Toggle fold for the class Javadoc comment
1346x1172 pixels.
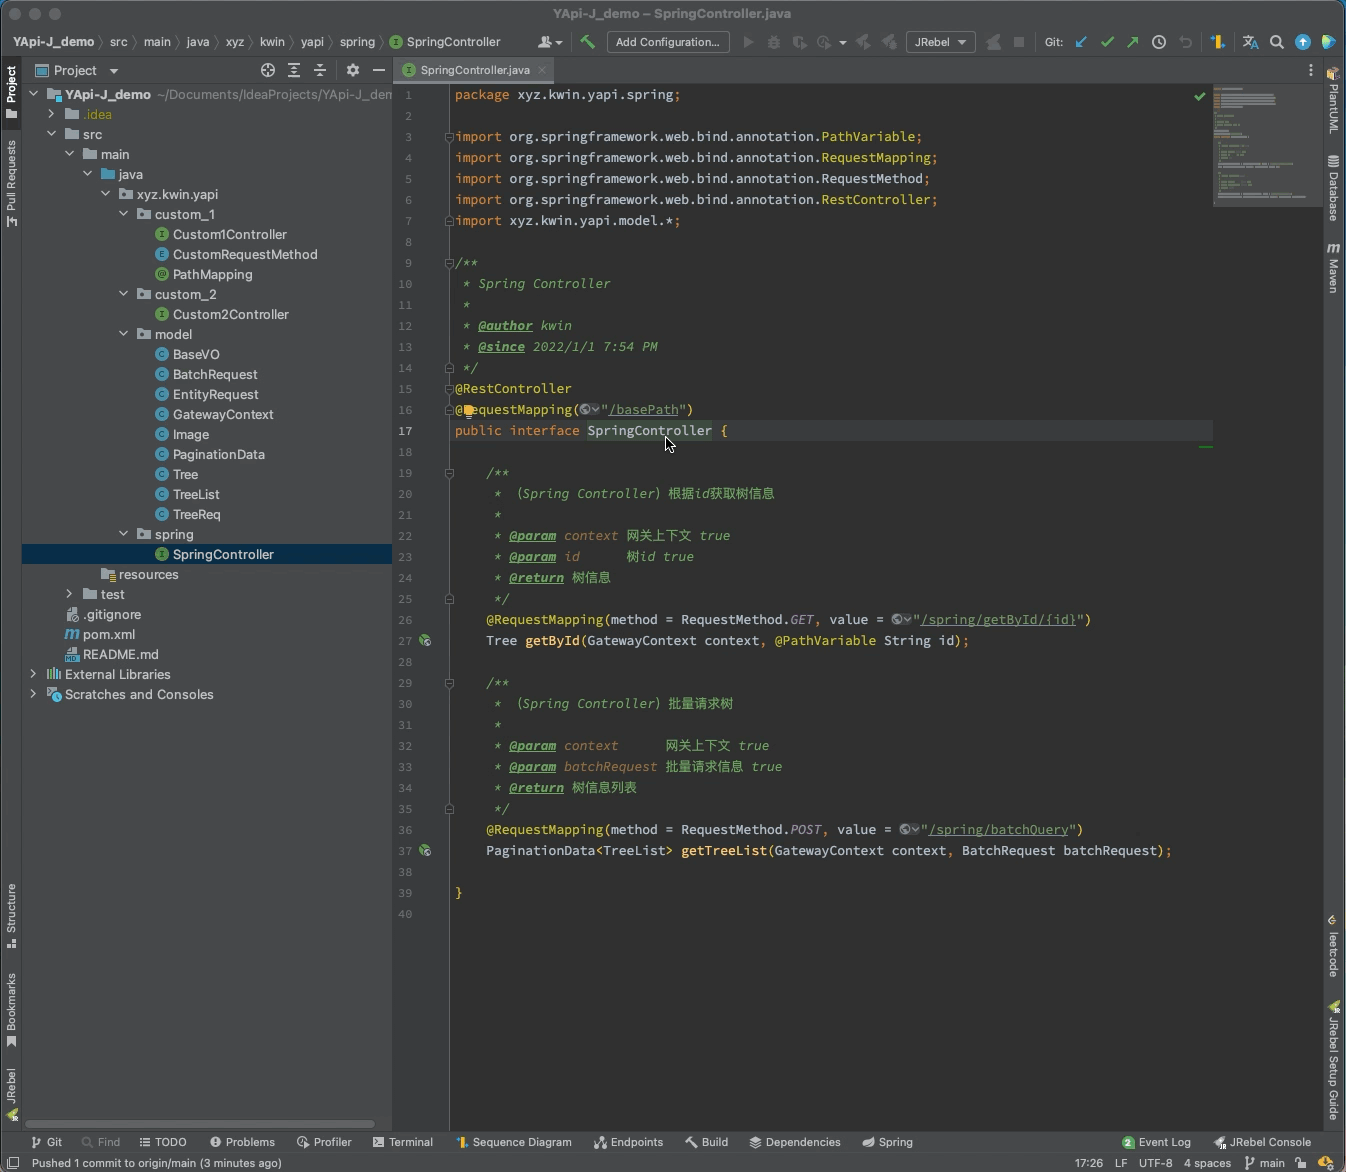(449, 263)
